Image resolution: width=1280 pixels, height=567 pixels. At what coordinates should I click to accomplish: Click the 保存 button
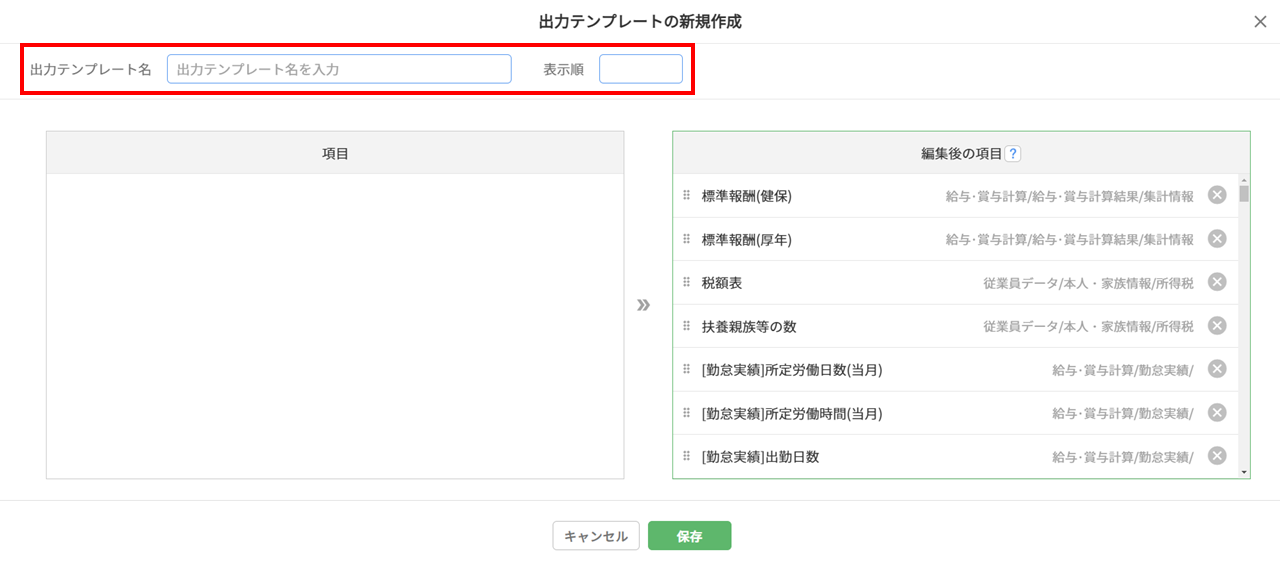(x=689, y=536)
